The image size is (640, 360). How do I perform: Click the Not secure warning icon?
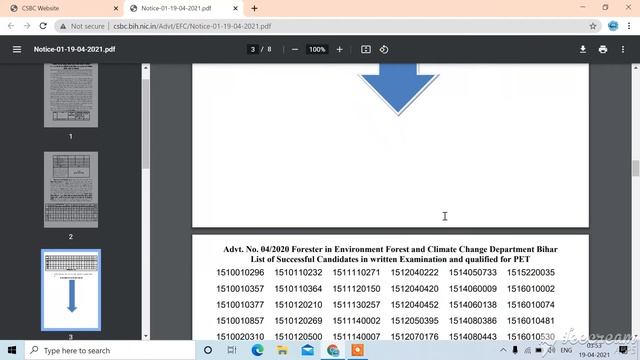(63, 26)
